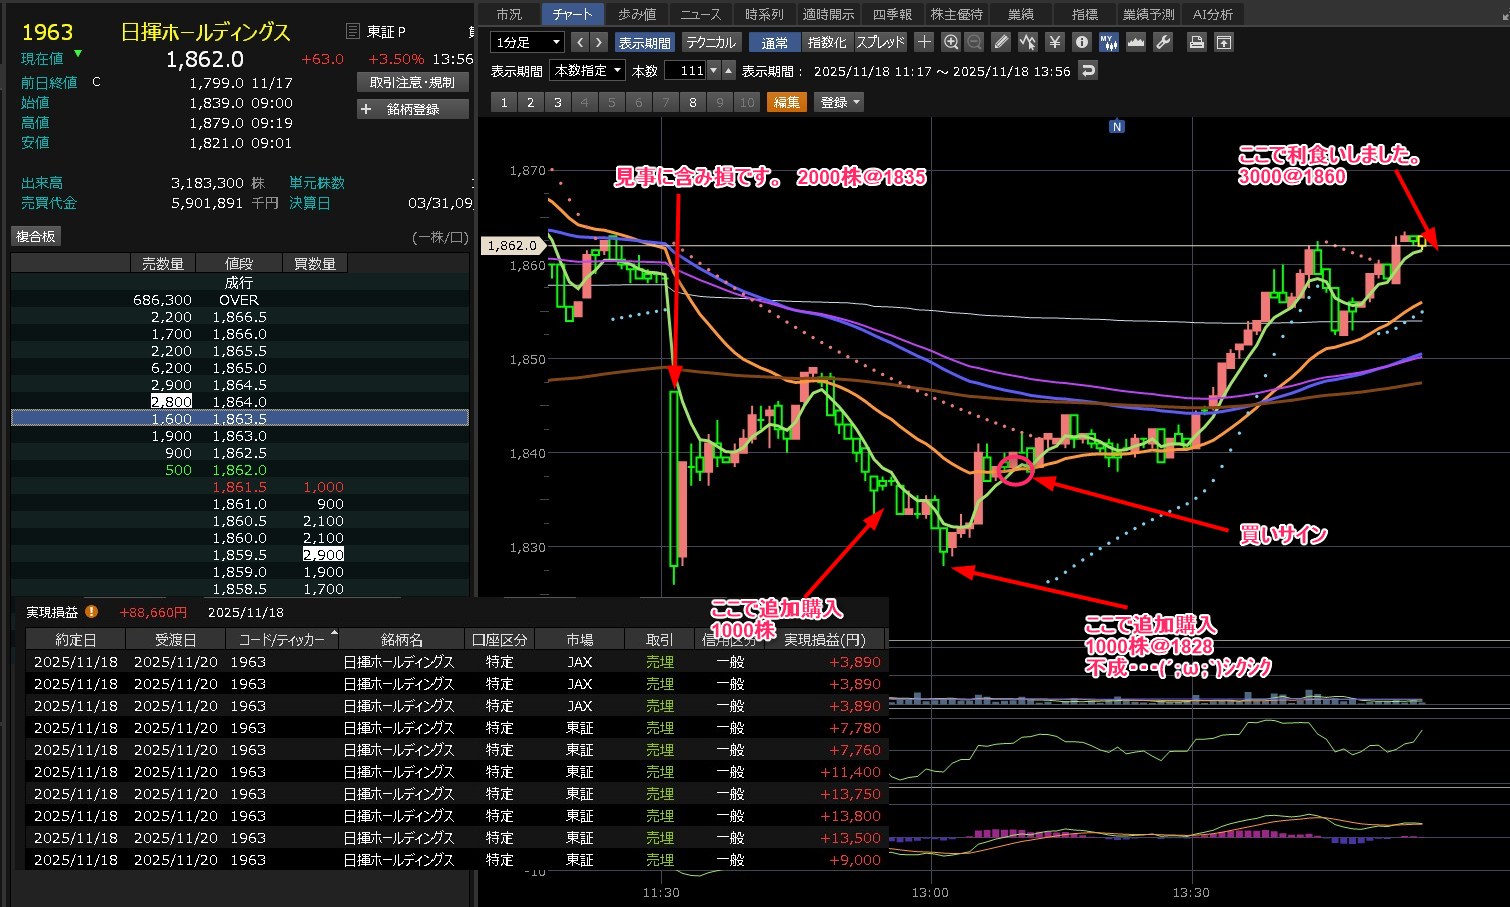Click the yen symbol icon

pos(1054,42)
